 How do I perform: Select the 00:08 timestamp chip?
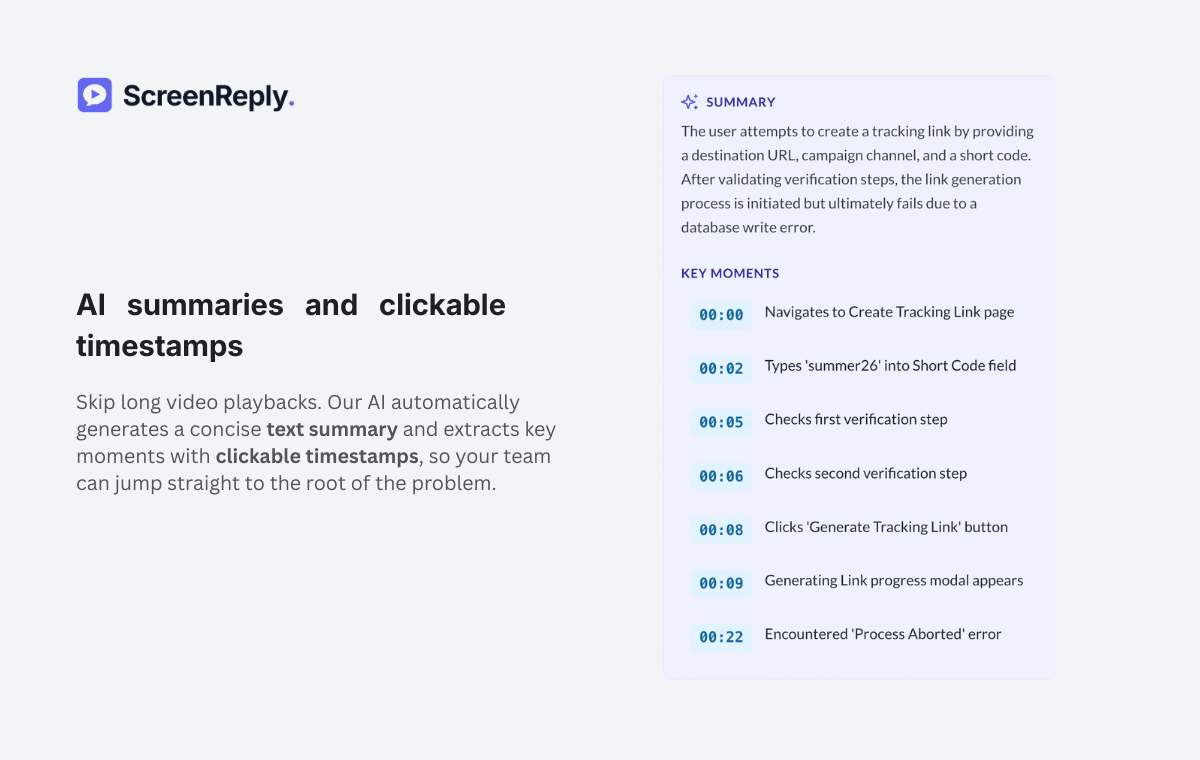coord(721,530)
